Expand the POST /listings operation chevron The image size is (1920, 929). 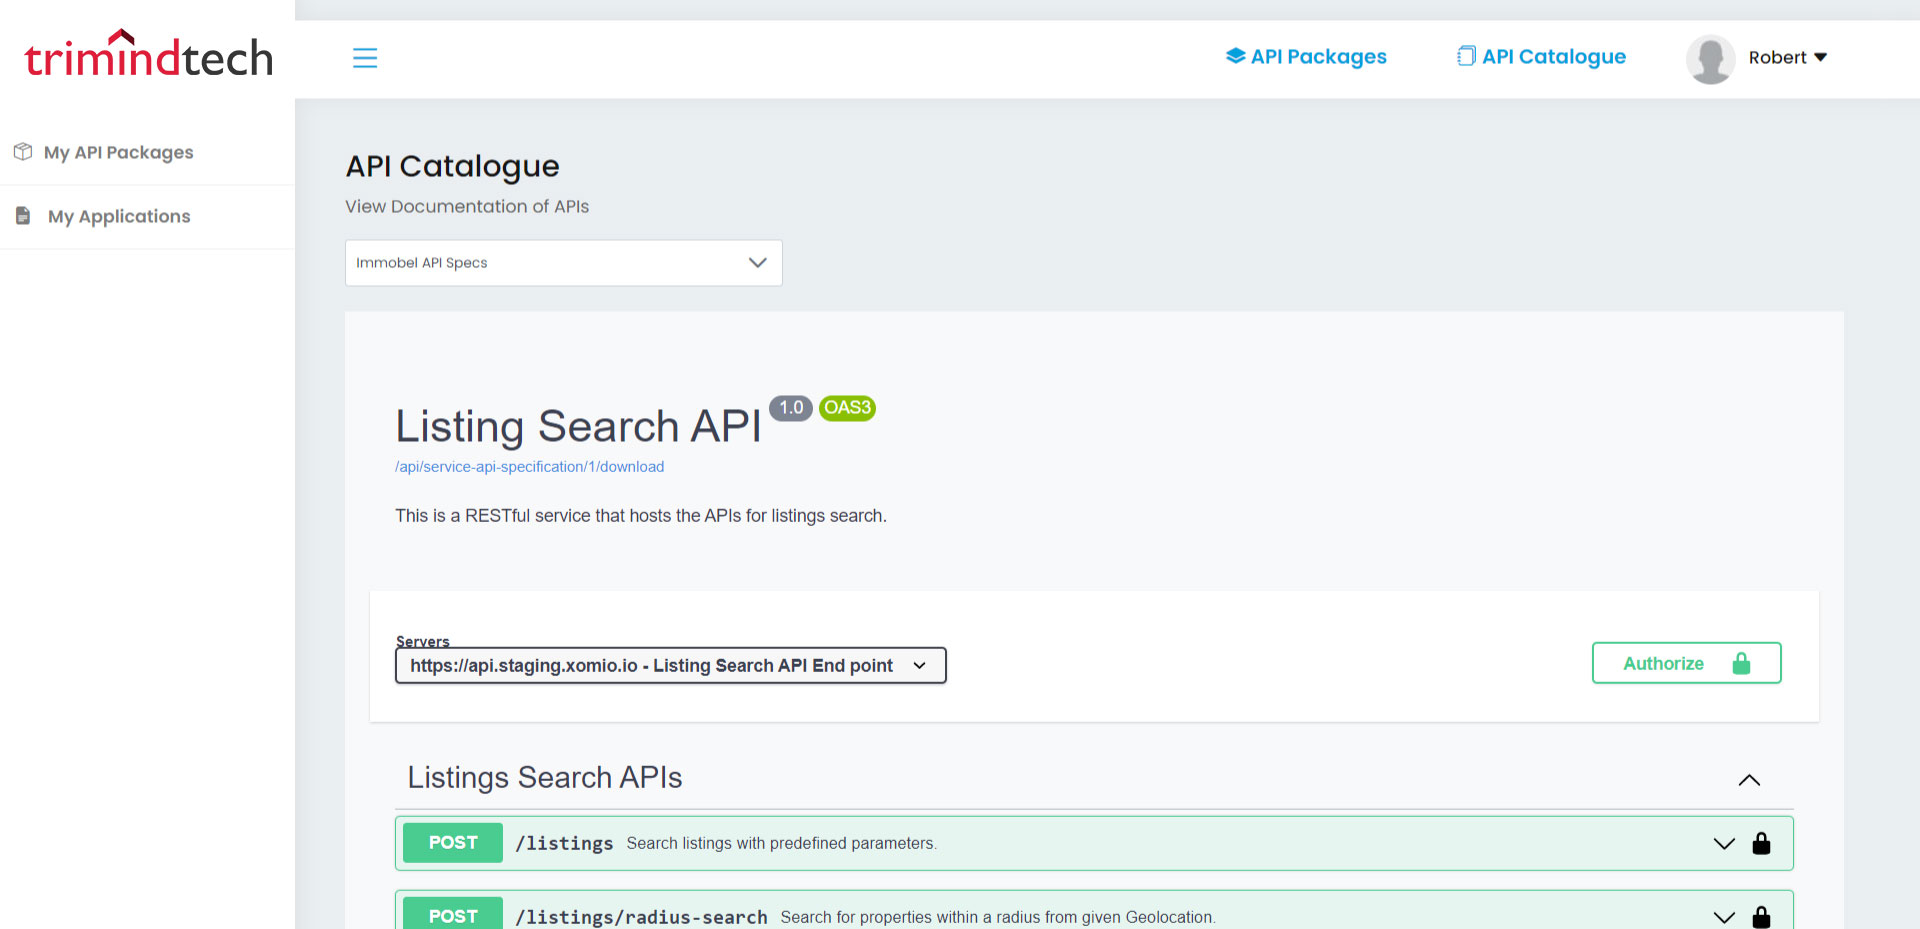tap(1724, 843)
